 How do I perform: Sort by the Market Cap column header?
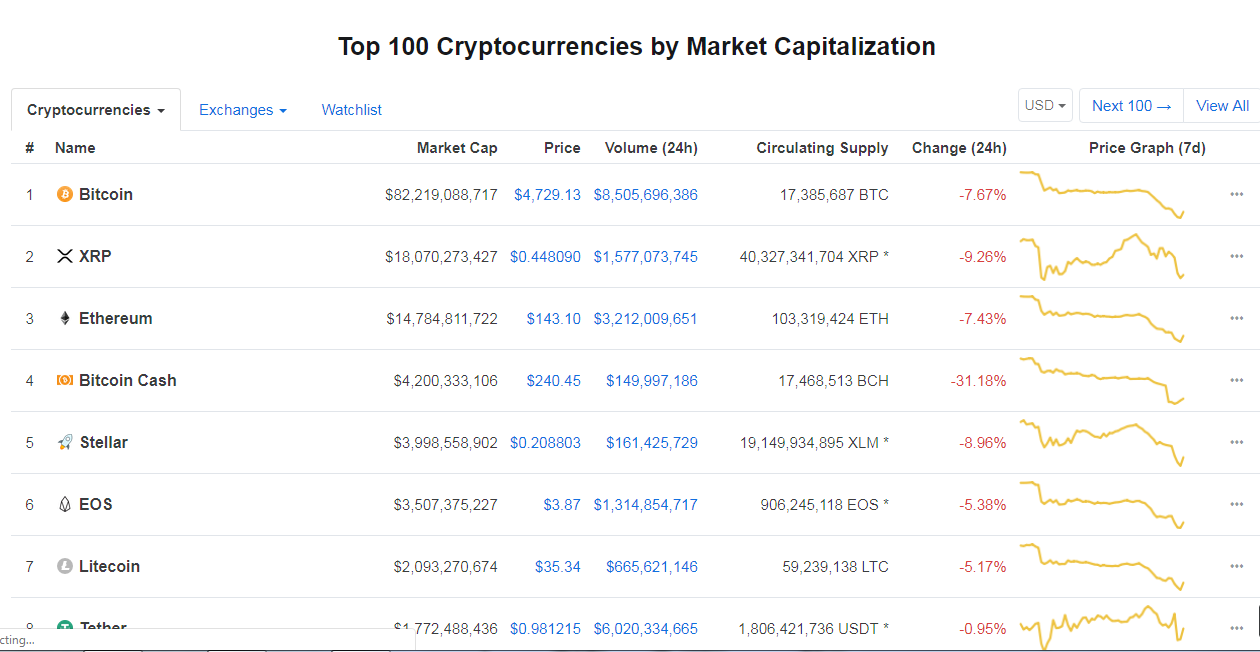click(x=457, y=148)
